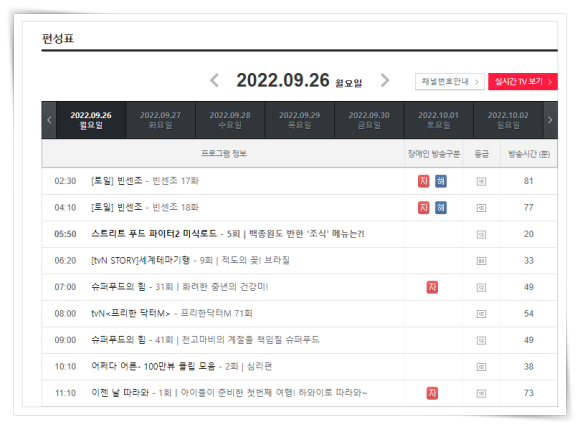This screenshot has height=429, width=580.
Task: Open 슈퍼푸드의 힘 41회 program link
Action: 205,340
